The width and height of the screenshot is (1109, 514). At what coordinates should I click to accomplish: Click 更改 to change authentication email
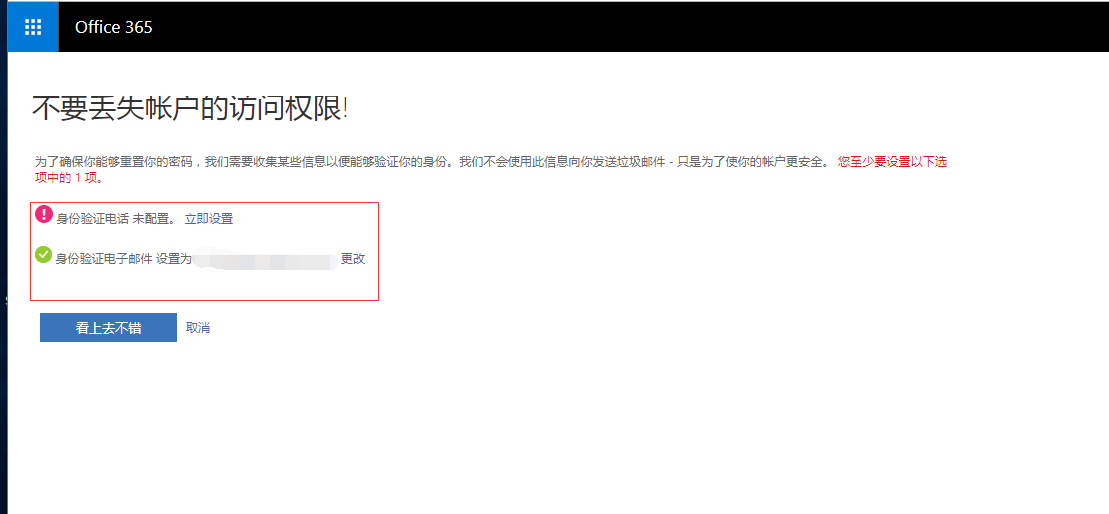tap(353, 259)
